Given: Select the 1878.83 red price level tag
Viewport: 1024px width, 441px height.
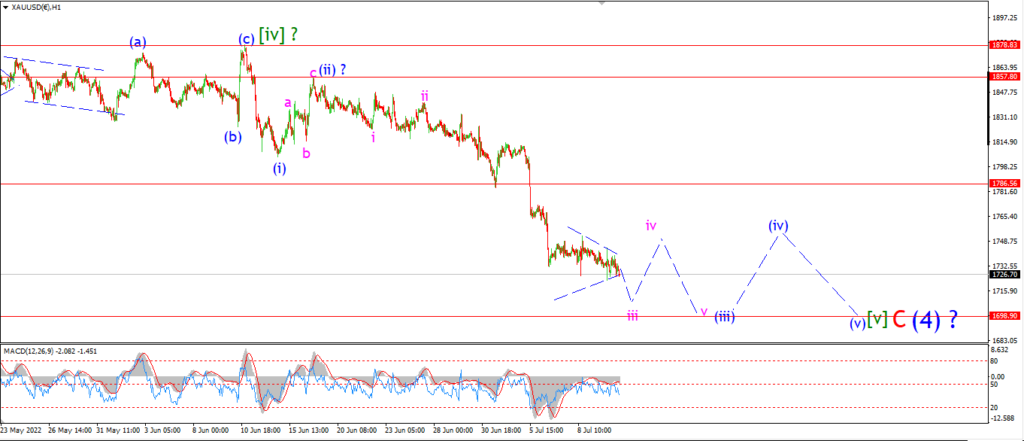Looking at the screenshot, I should 1005,45.
